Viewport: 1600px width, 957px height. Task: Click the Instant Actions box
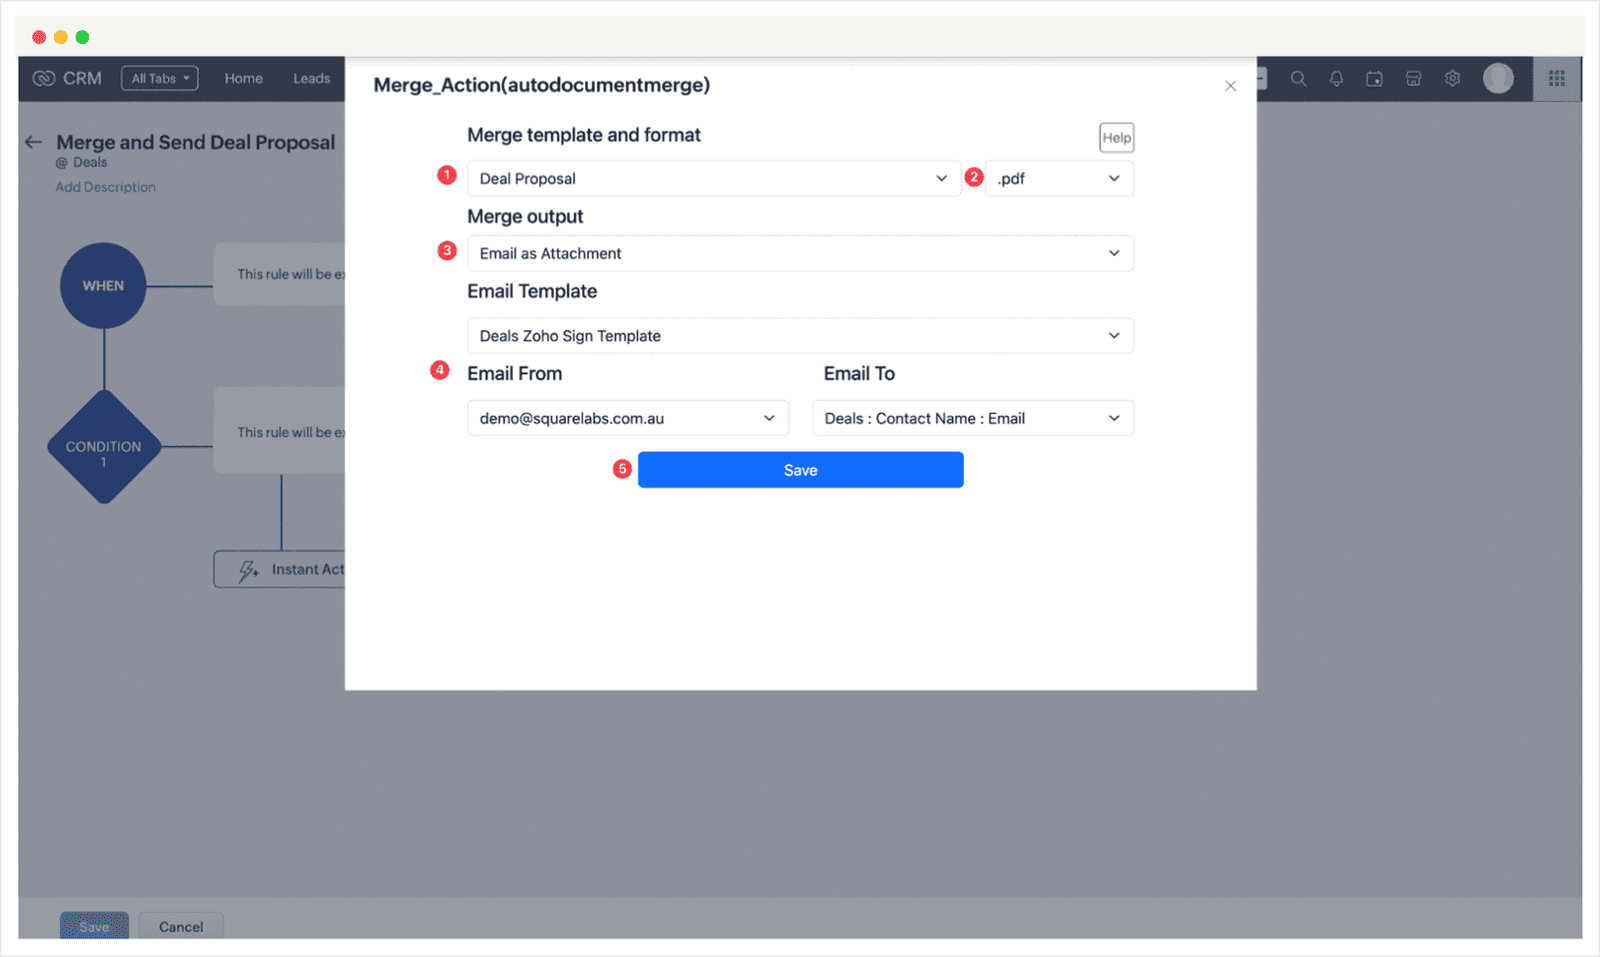tap(280, 569)
